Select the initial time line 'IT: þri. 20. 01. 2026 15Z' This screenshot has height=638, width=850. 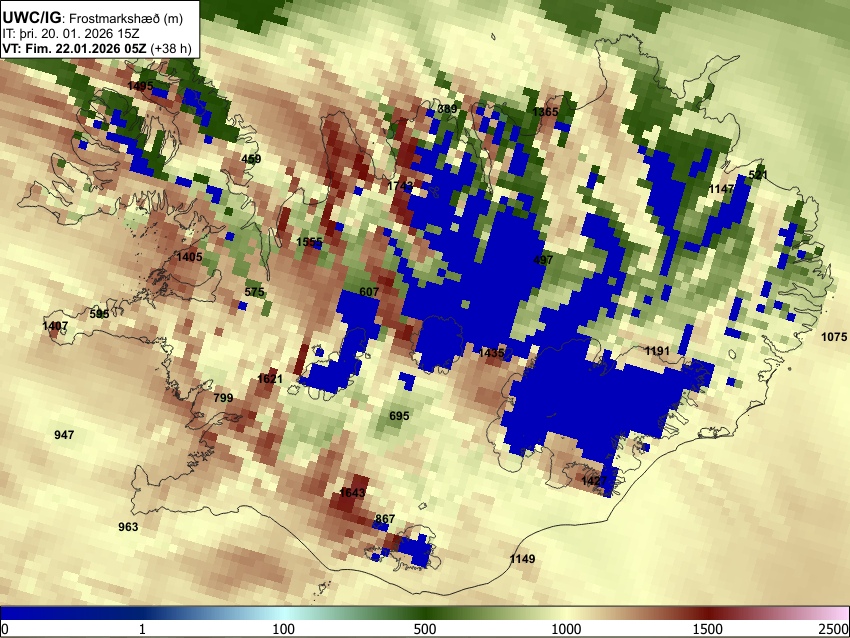coord(70,34)
